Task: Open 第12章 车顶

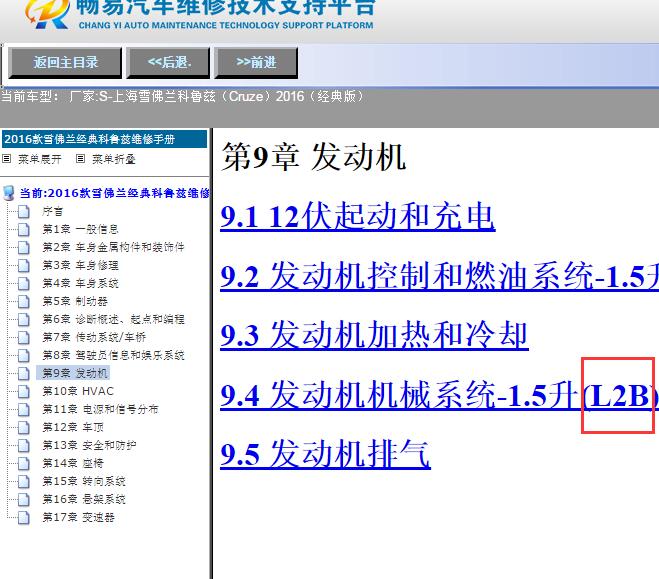Action: pyautogui.click(x=73, y=427)
